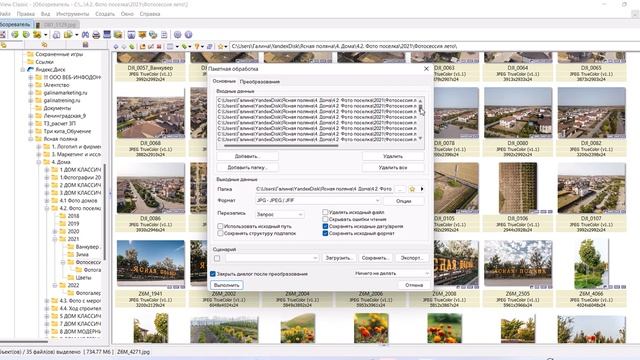640x360 pixels.
Task: Open settings via the round gear toolbar icon
Action: [178, 35]
